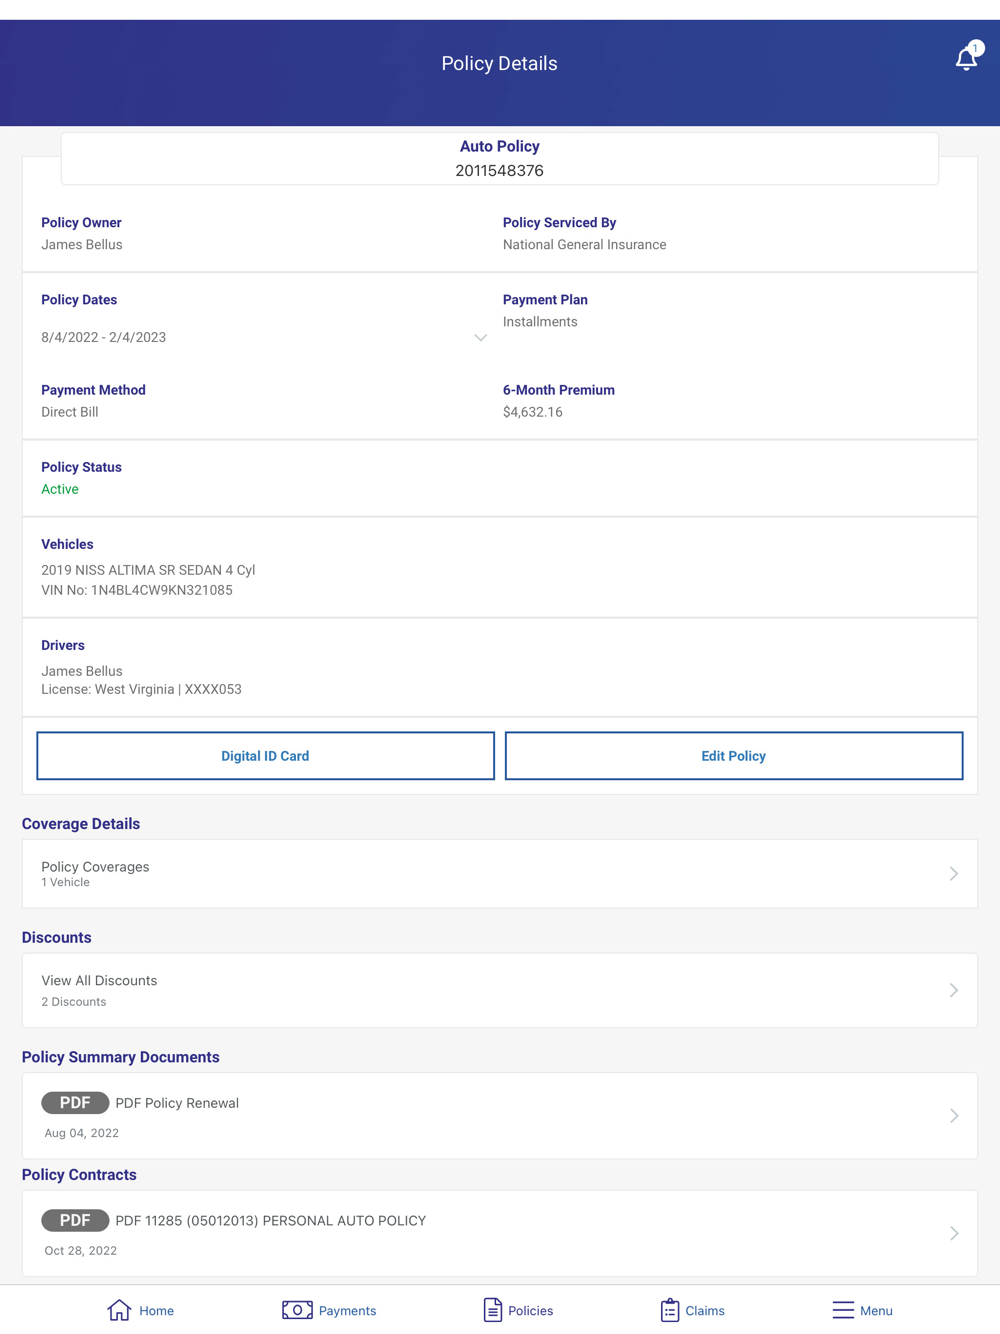Expand the Policy Dates dropdown
The image size is (1000, 1334).
pos(480,338)
